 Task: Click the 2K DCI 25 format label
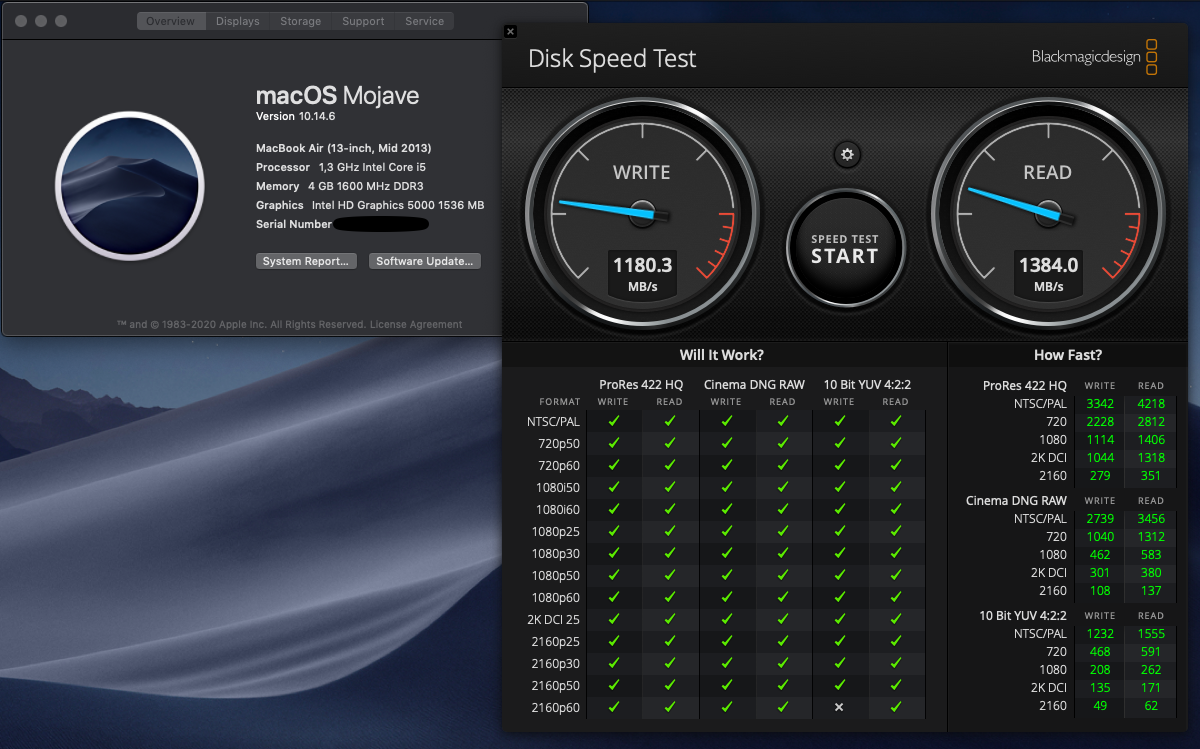coord(554,620)
